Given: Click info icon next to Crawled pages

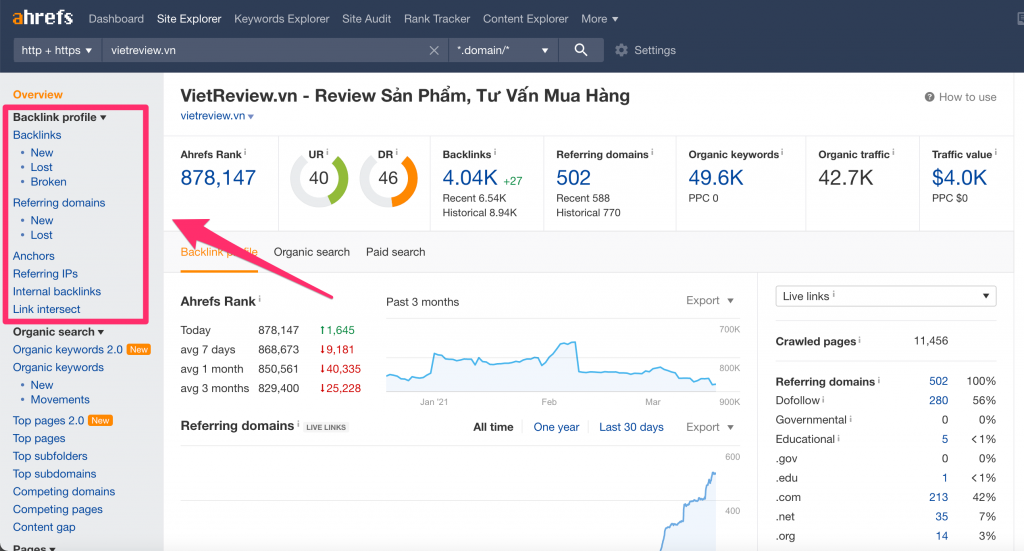Looking at the screenshot, I should click(x=859, y=339).
